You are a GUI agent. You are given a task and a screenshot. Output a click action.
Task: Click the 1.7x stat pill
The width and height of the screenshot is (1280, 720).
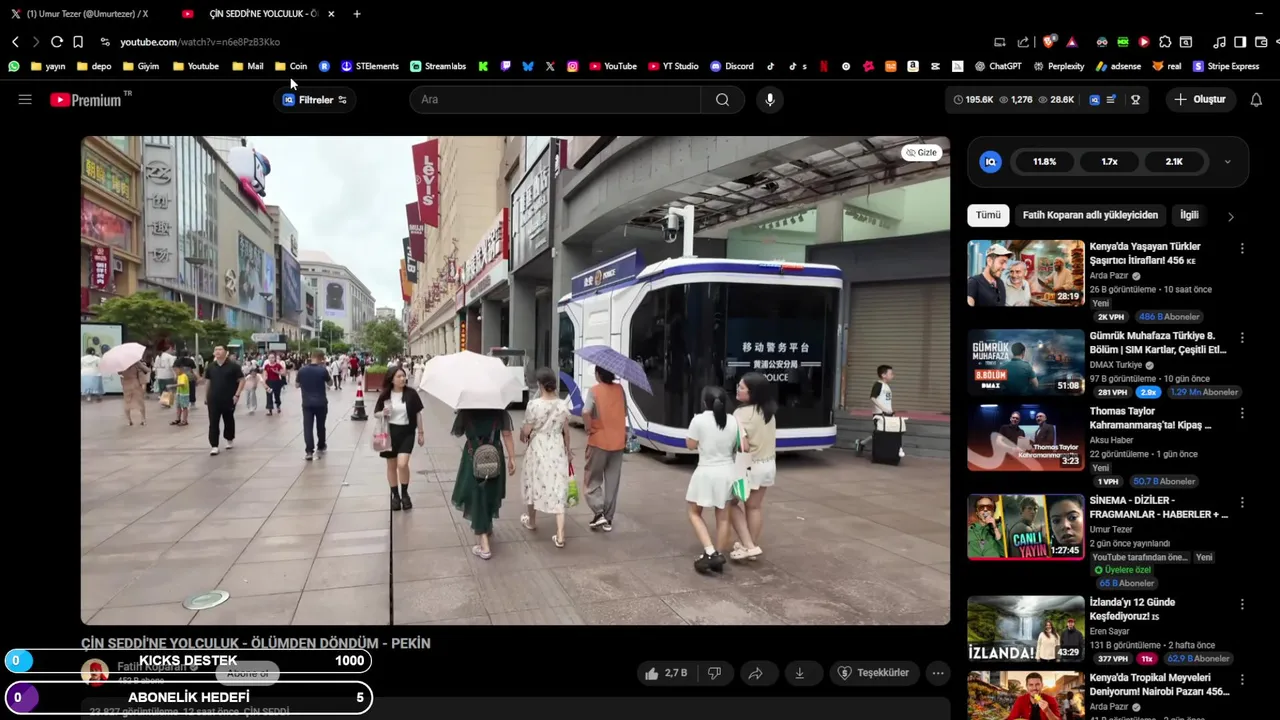pos(1109,162)
